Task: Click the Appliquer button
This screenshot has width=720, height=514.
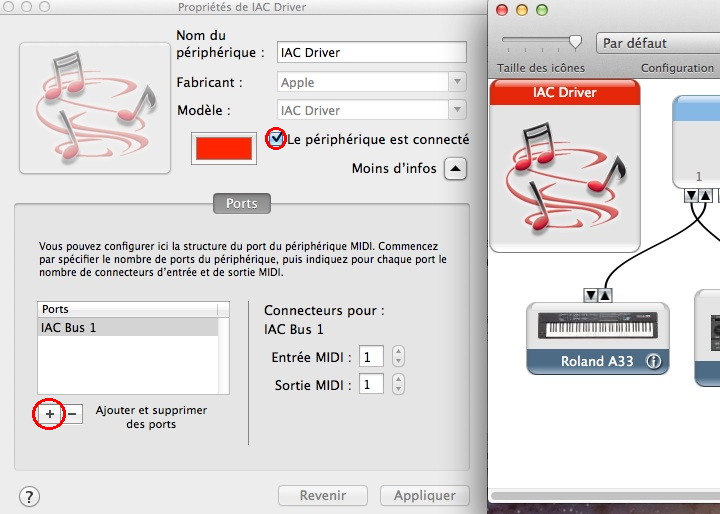Action: (x=425, y=495)
